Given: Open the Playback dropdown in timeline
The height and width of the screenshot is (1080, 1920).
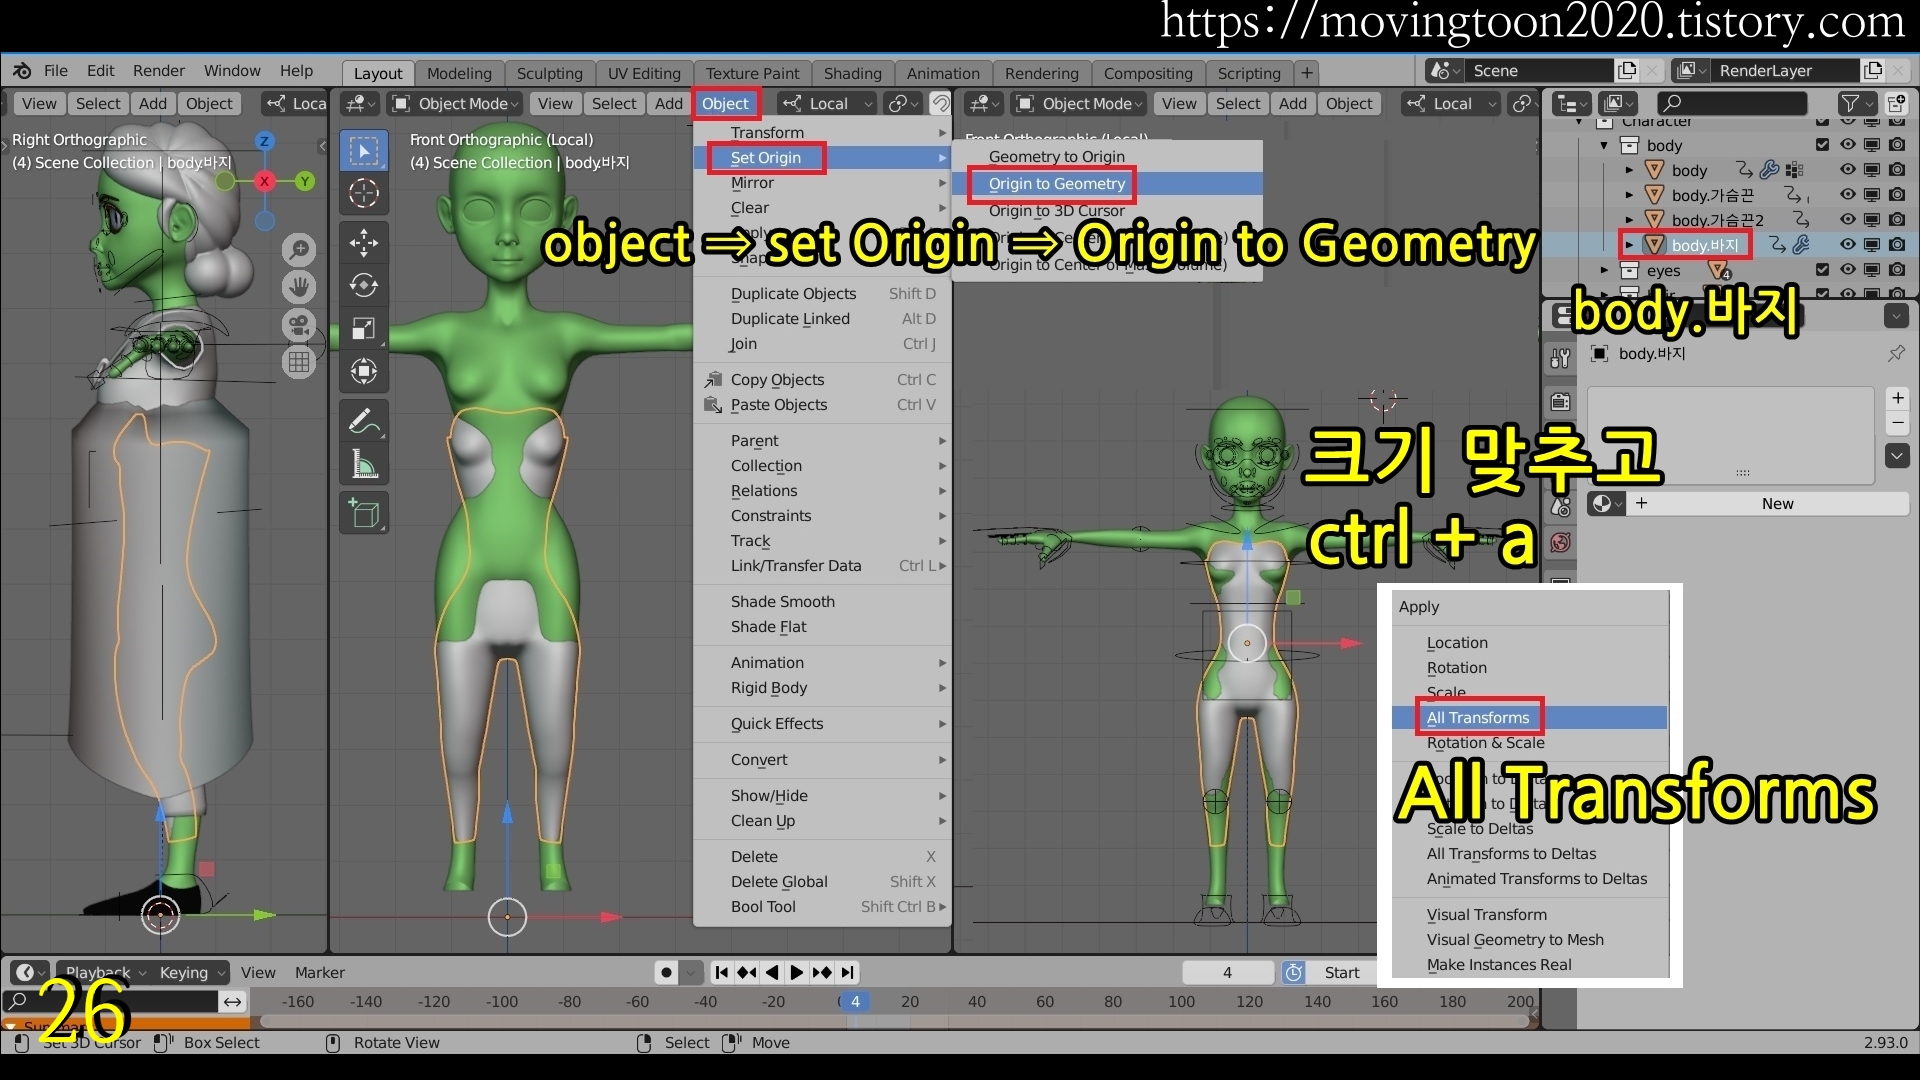Looking at the screenshot, I should click(105, 972).
